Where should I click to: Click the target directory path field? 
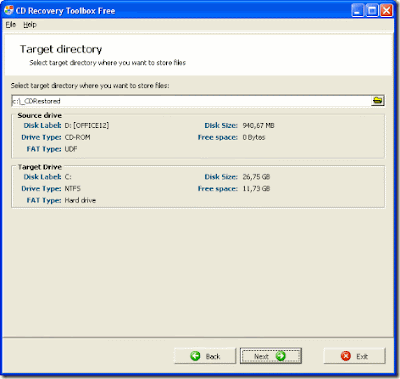[x=191, y=101]
